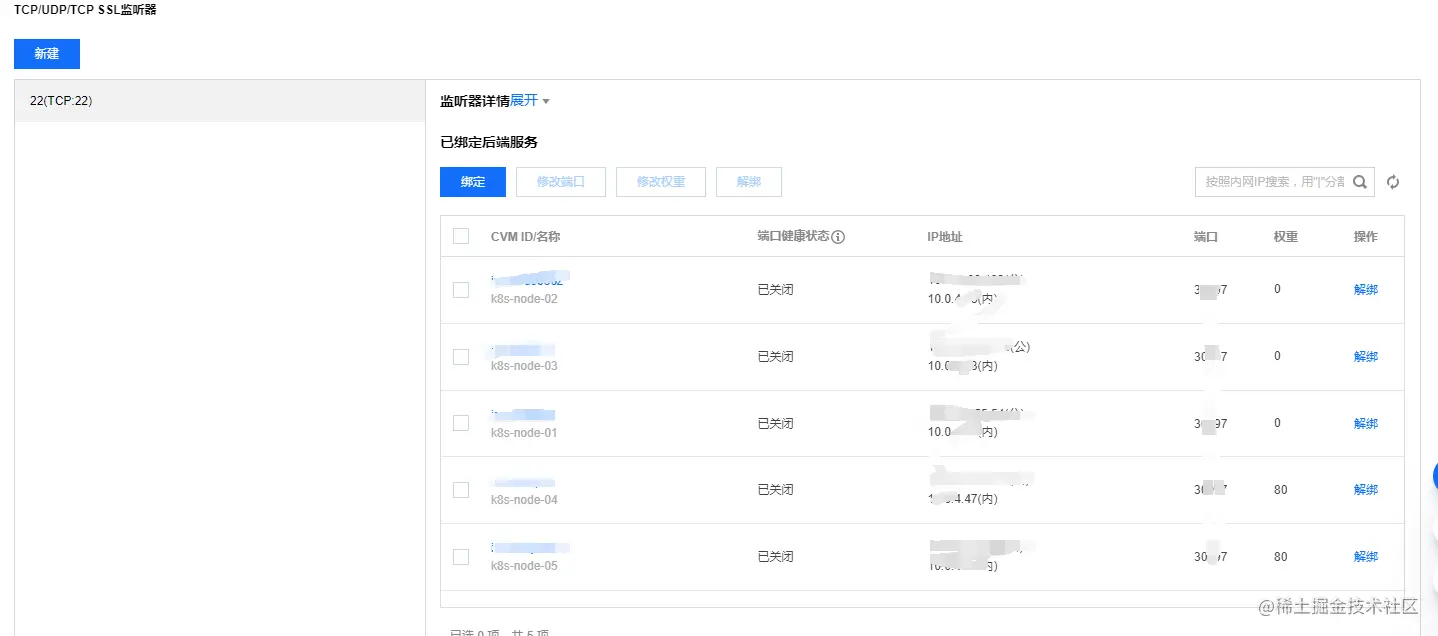Click the 修改端口 button
This screenshot has width=1438, height=636.
coord(561,182)
